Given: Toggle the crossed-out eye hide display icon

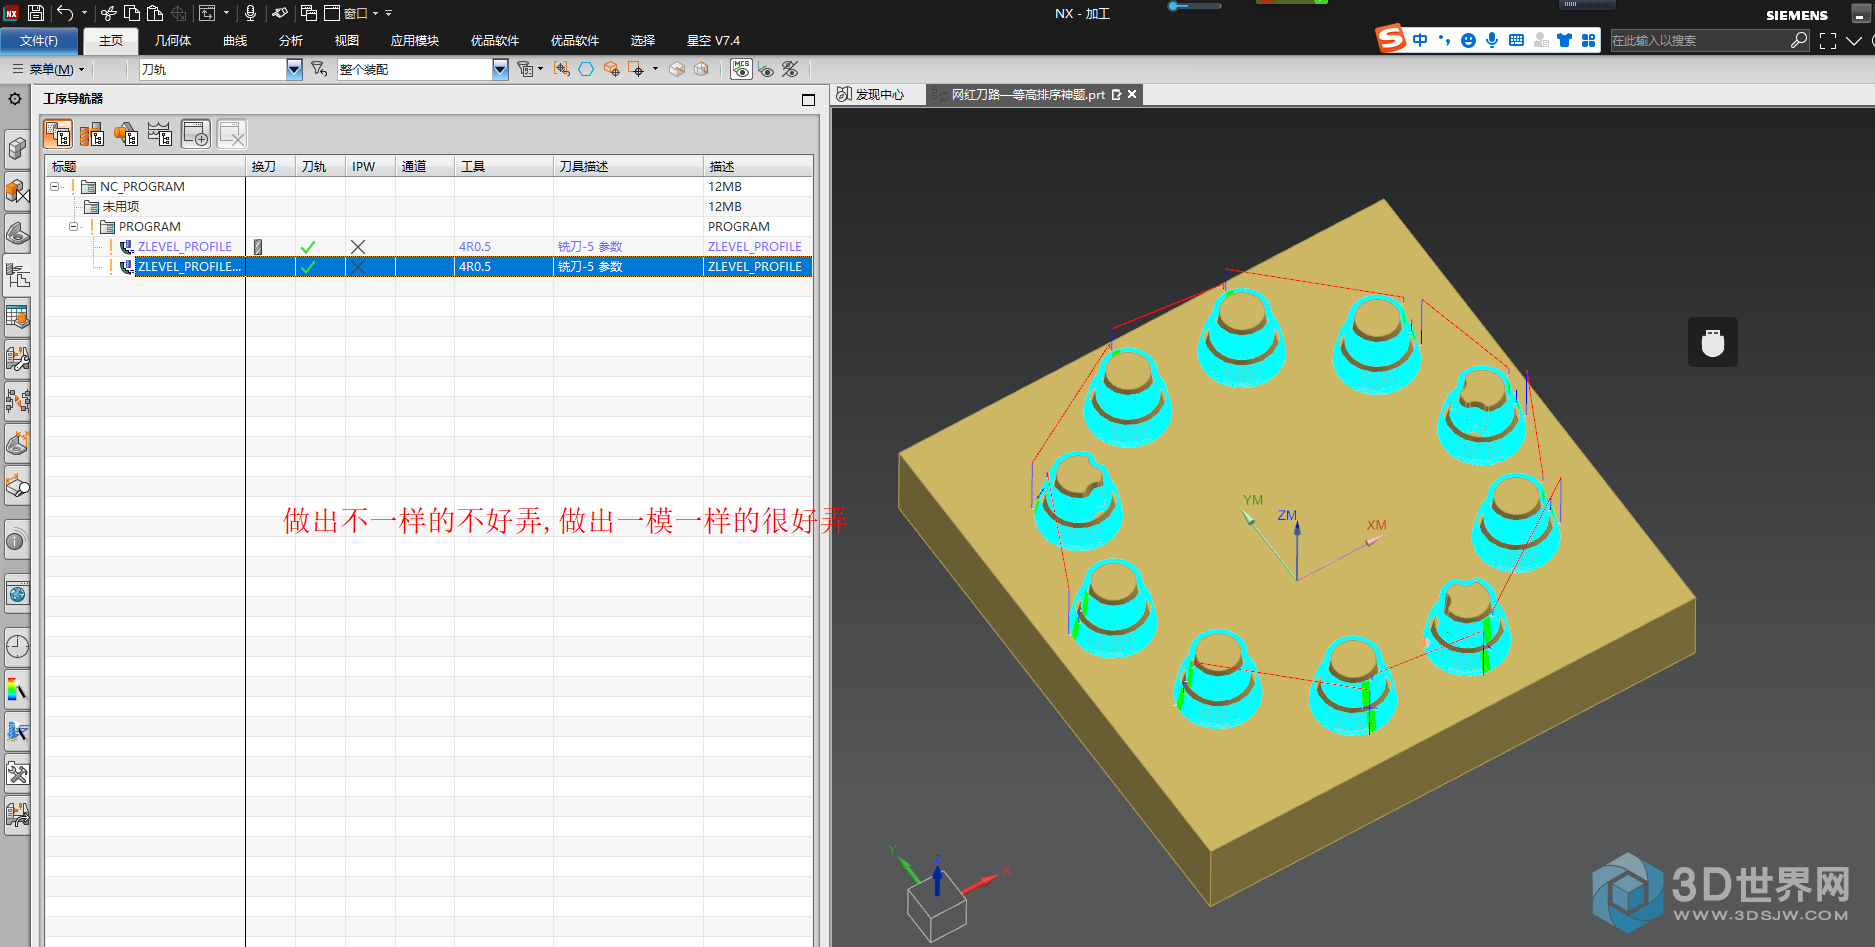Looking at the screenshot, I should pyautogui.click(x=790, y=69).
